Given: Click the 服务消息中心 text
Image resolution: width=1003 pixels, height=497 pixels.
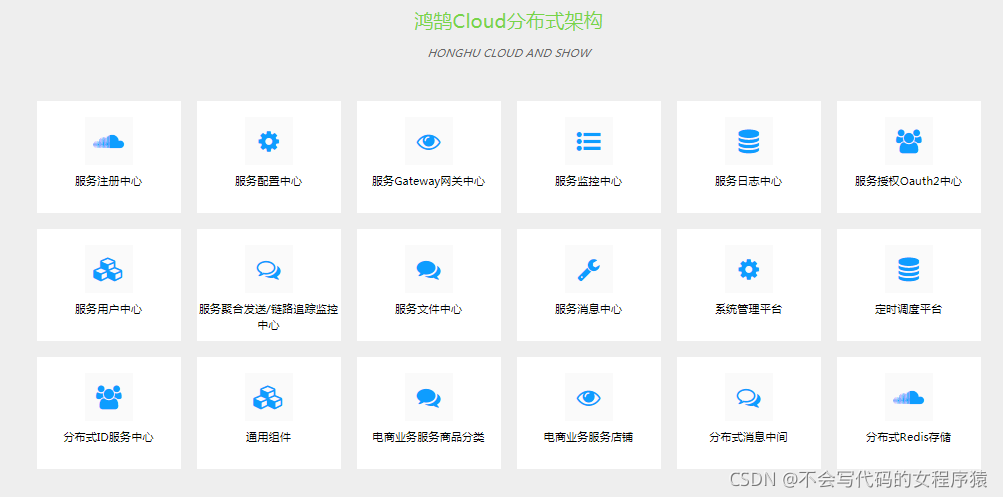Looking at the screenshot, I should pos(588,309).
